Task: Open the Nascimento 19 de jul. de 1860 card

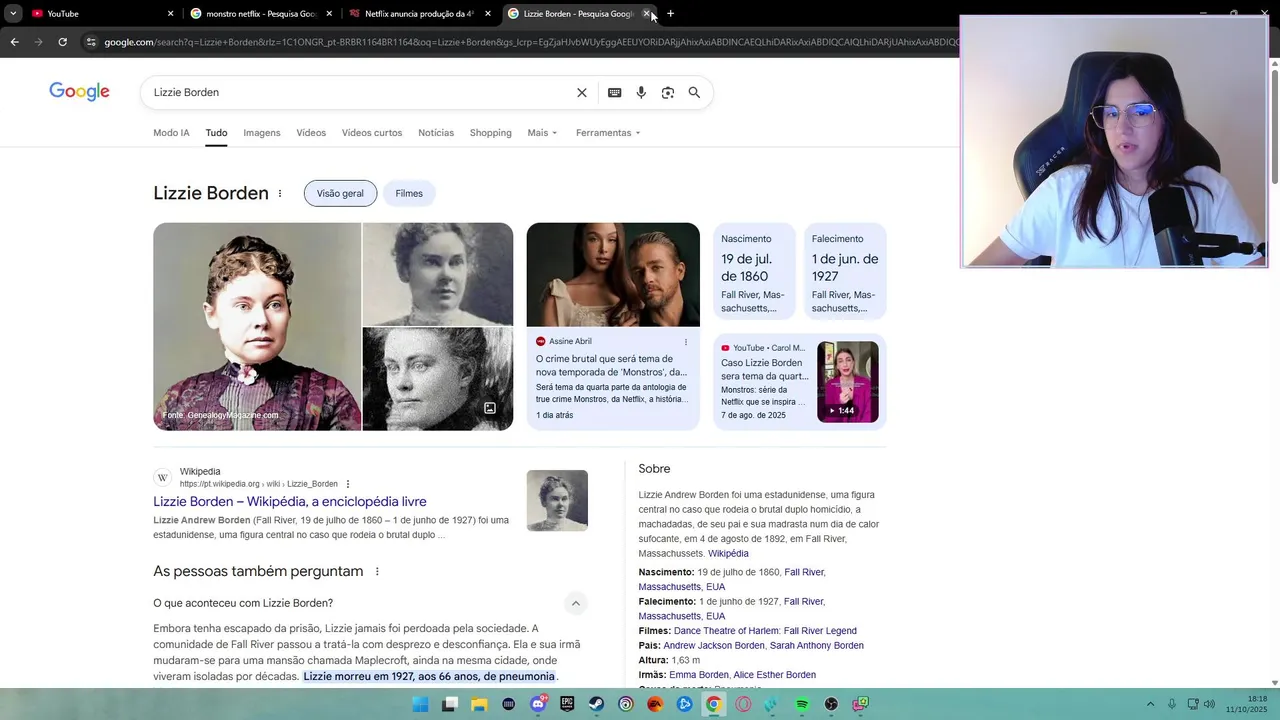Action: (x=754, y=271)
